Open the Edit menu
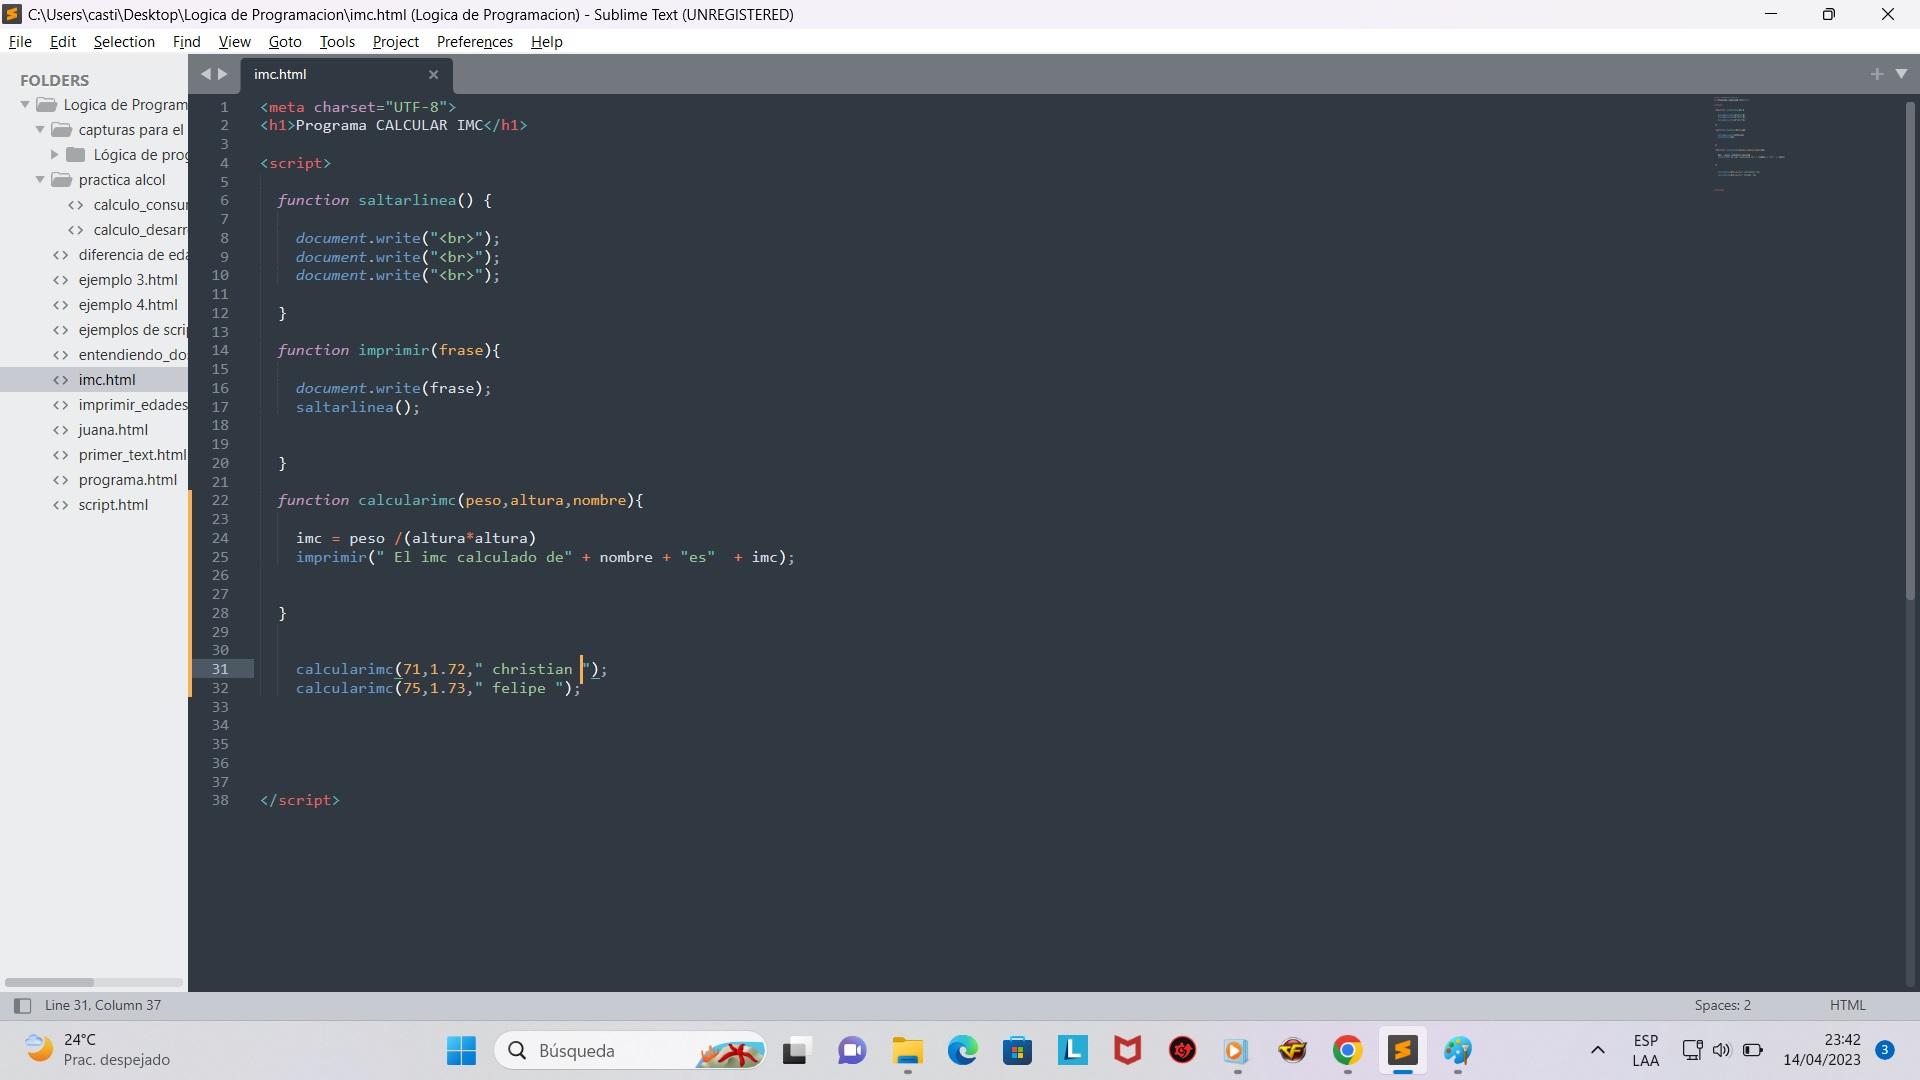 63,42
